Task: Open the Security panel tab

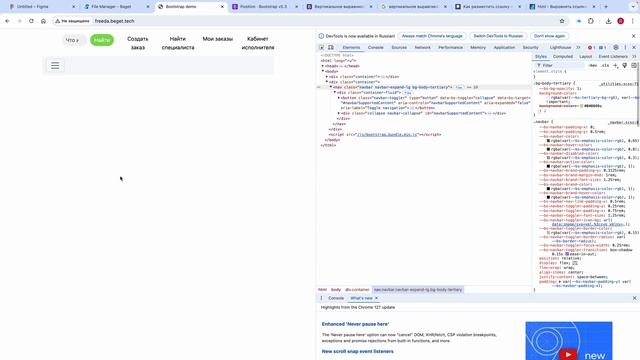Action: 530,48
